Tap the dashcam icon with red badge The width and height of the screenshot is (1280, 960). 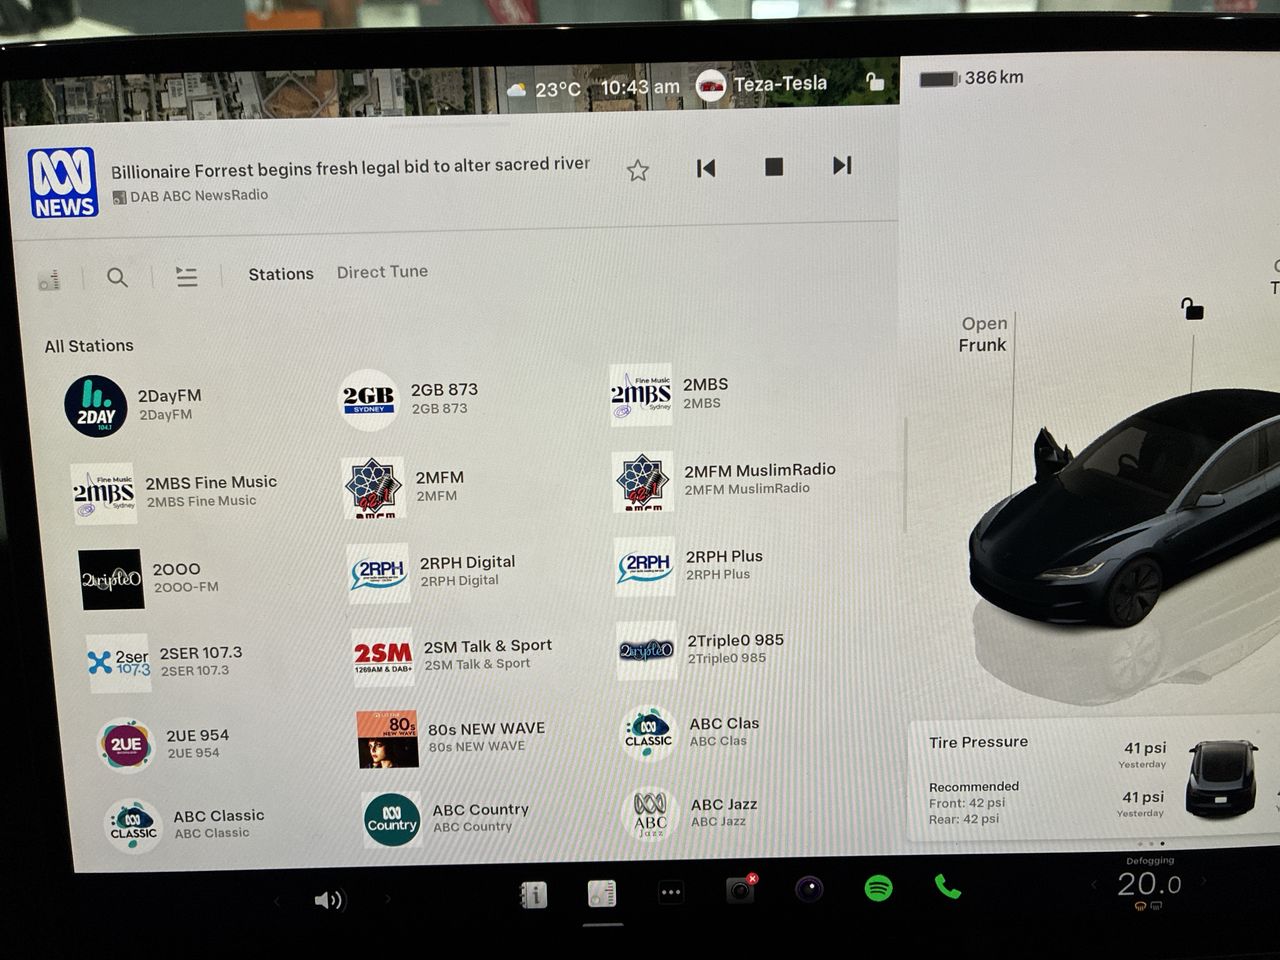(740, 889)
